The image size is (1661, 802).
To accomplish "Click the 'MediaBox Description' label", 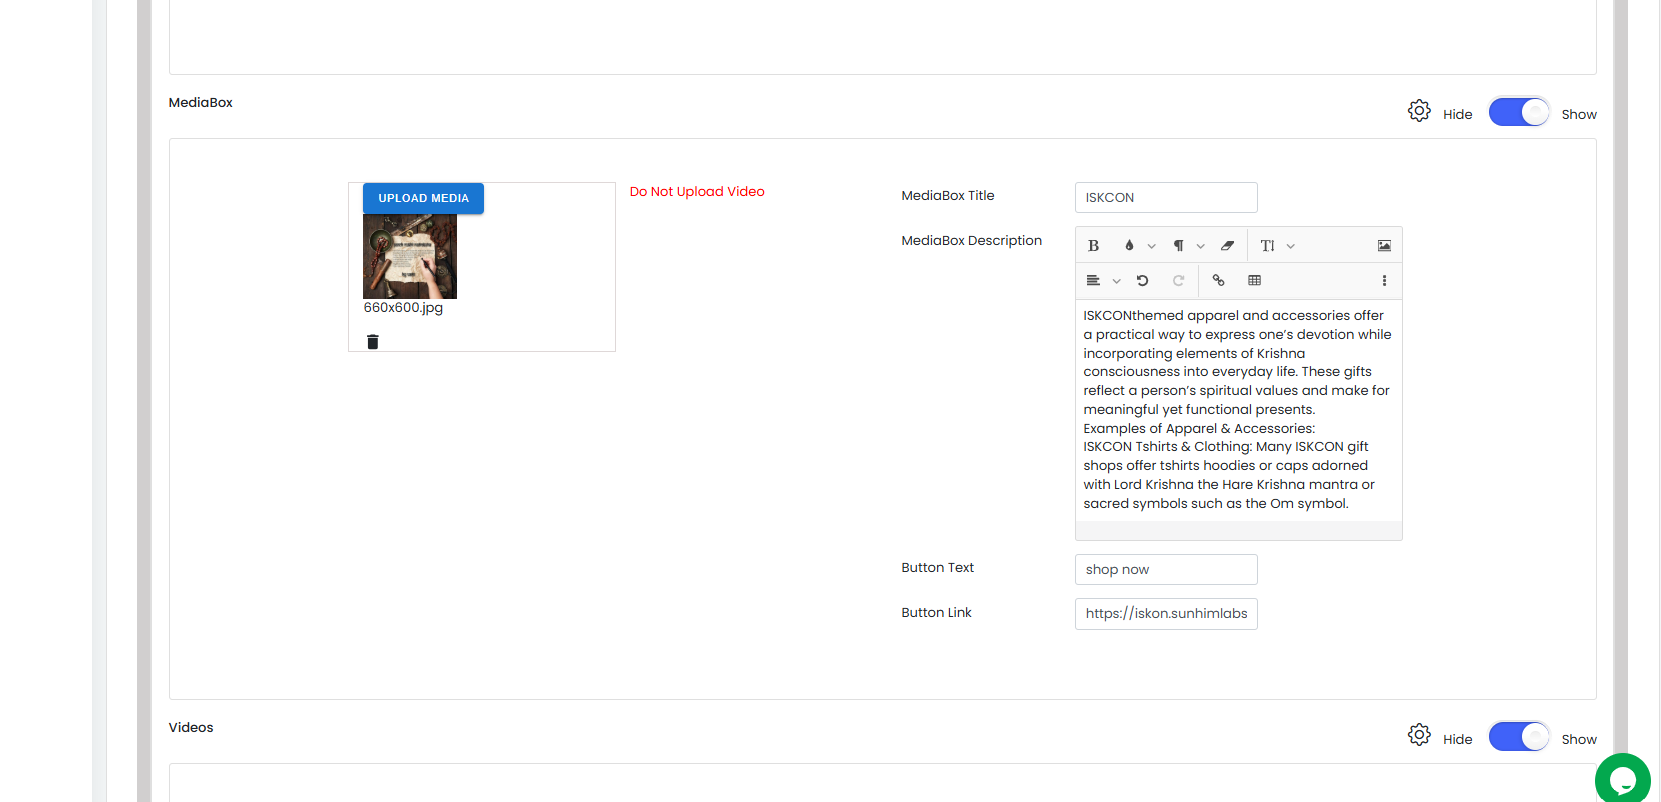I will coord(972,241).
